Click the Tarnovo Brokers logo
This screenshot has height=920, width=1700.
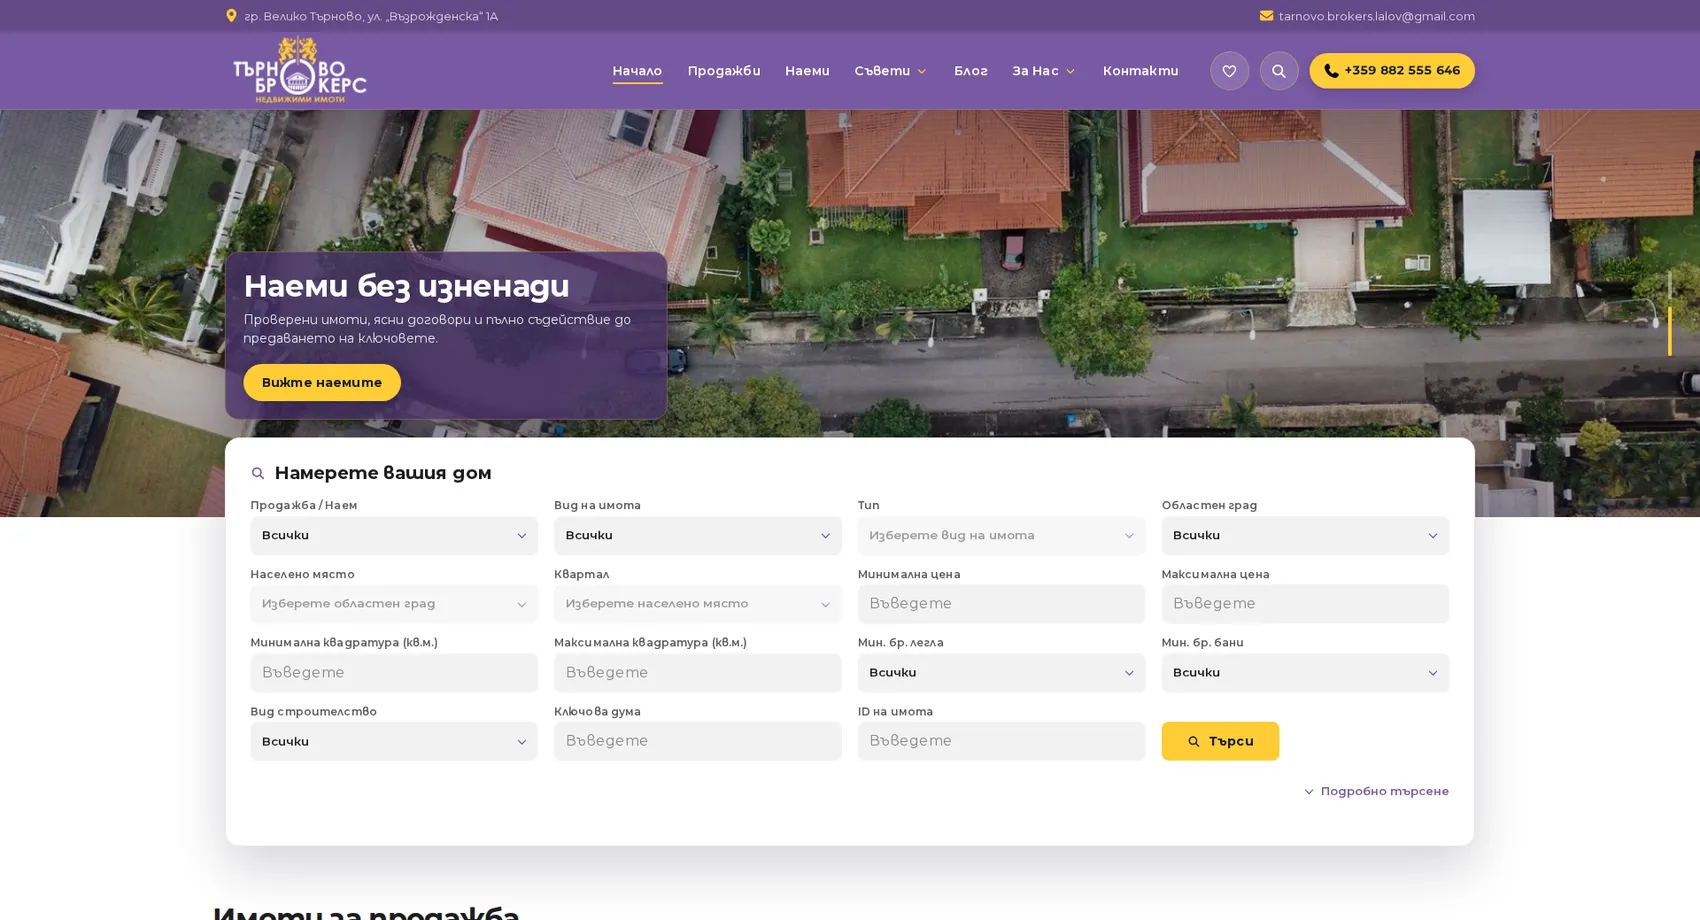click(x=299, y=69)
